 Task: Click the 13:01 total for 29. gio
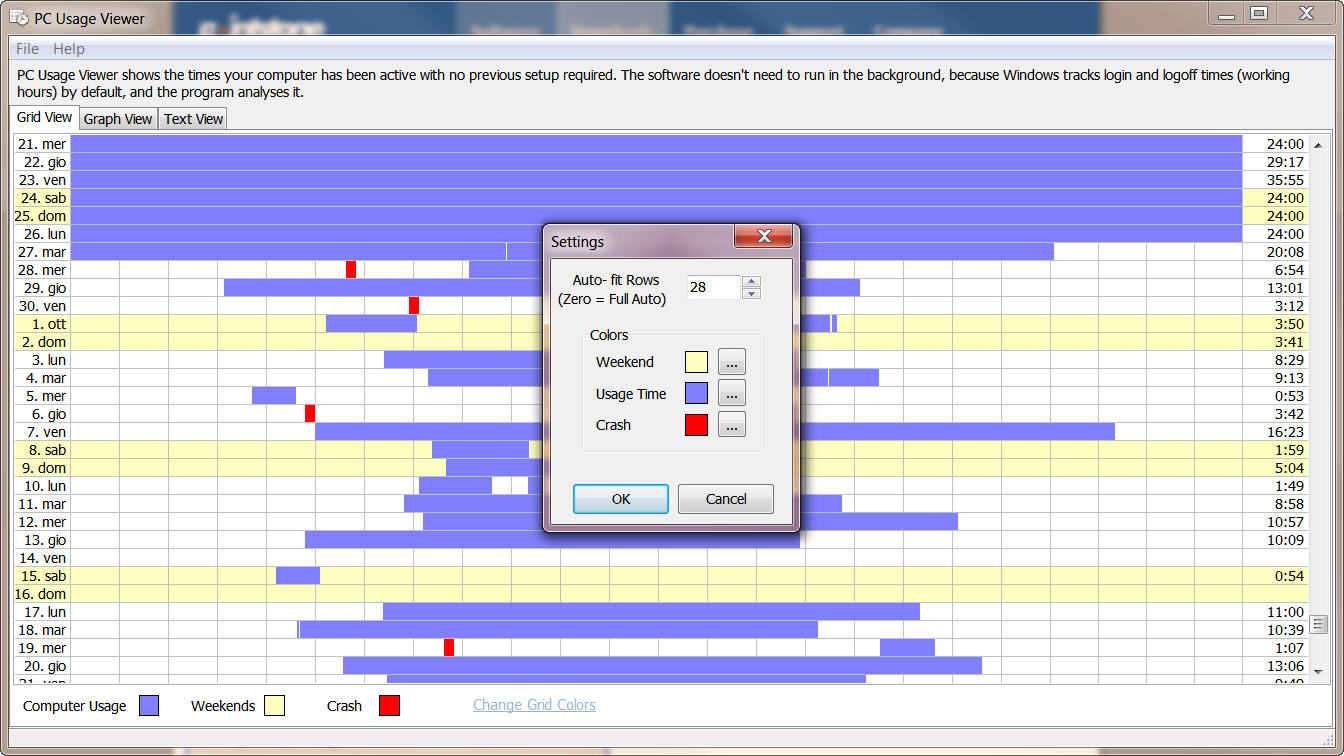1285,288
